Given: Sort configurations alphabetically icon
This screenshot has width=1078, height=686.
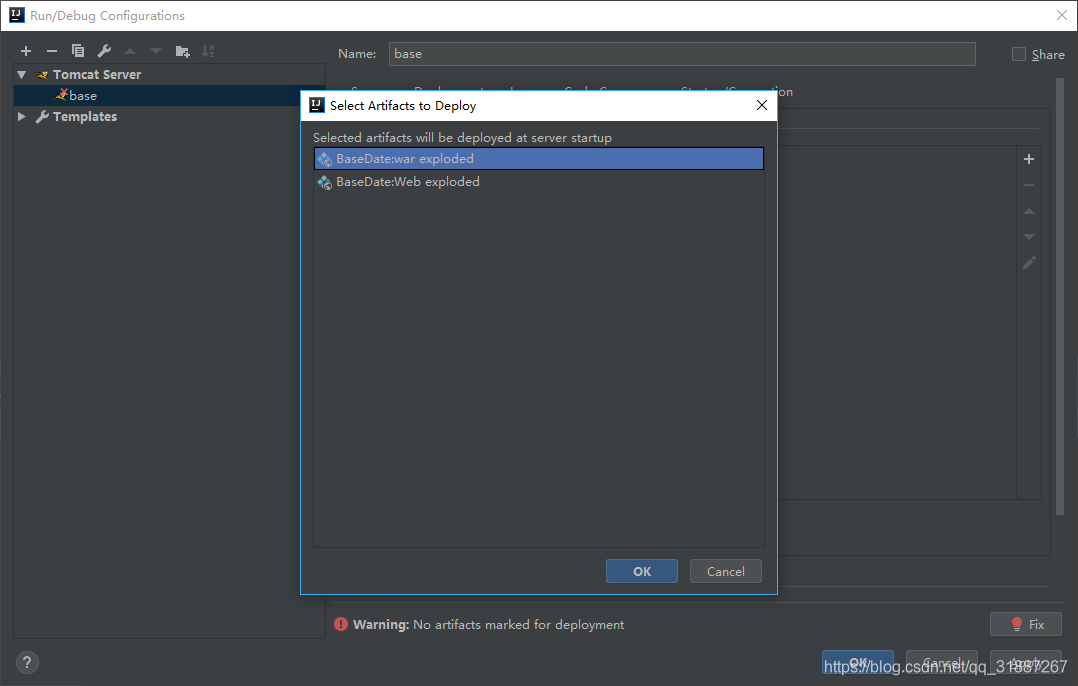Looking at the screenshot, I should point(208,51).
